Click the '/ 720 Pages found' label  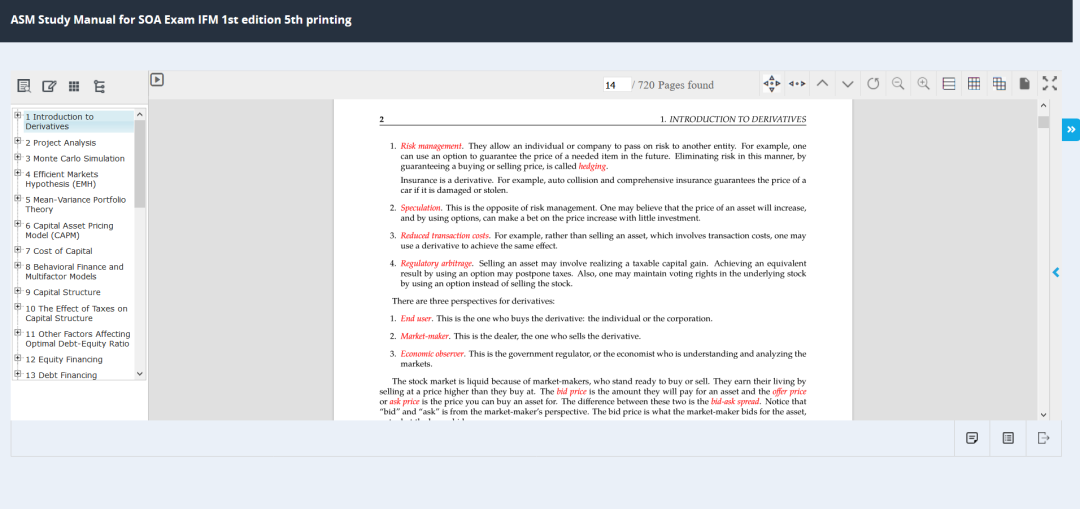pyautogui.click(x=673, y=85)
